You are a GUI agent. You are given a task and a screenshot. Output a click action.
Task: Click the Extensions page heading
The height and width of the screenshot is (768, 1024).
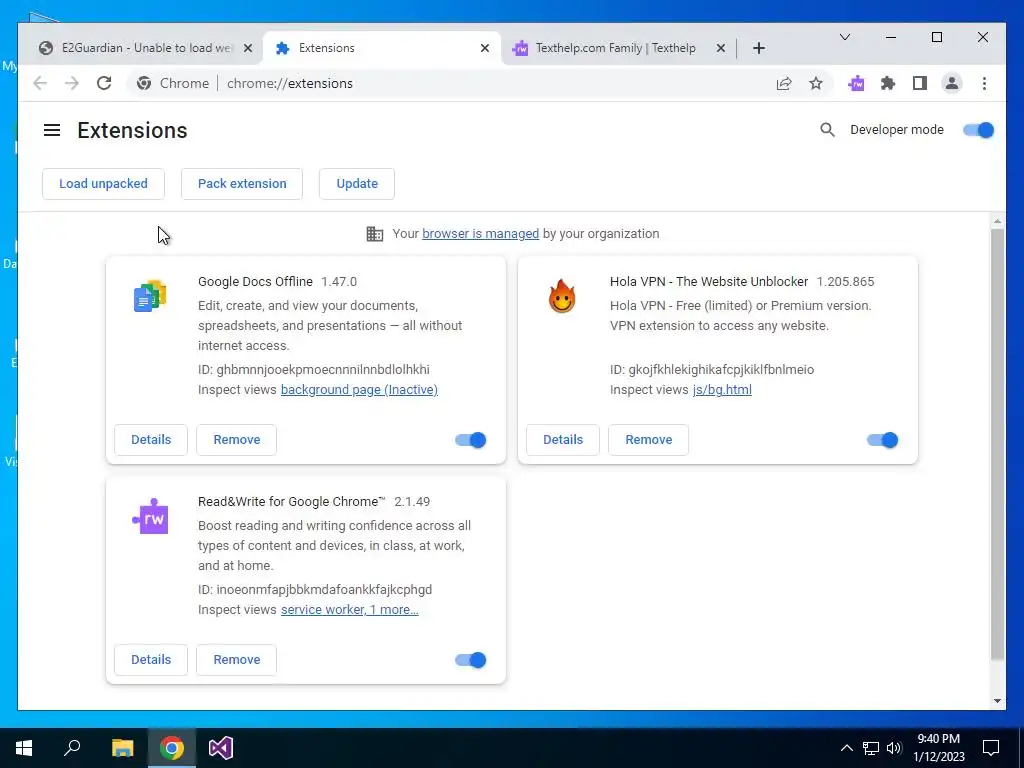coord(133,131)
